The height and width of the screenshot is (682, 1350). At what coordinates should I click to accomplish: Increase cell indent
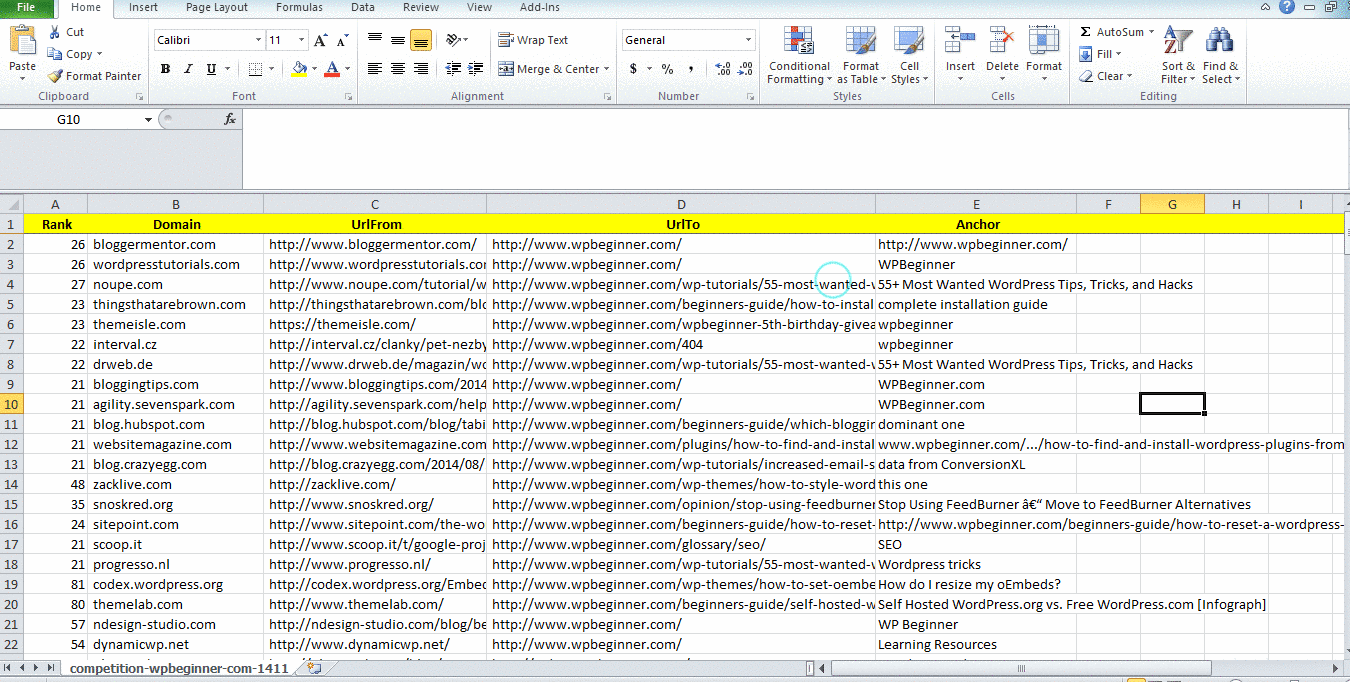pyautogui.click(x=477, y=69)
